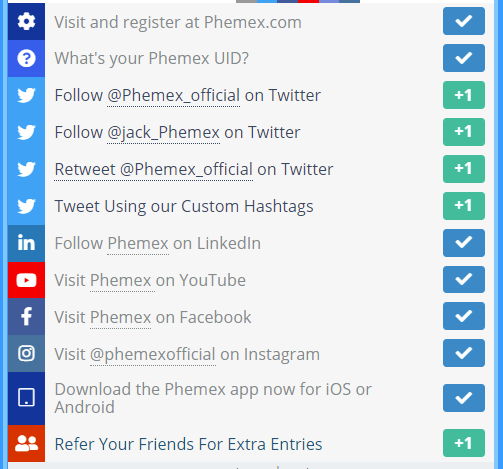
Task: Open the @phemexofficial Instagram link
Action: coord(153,354)
